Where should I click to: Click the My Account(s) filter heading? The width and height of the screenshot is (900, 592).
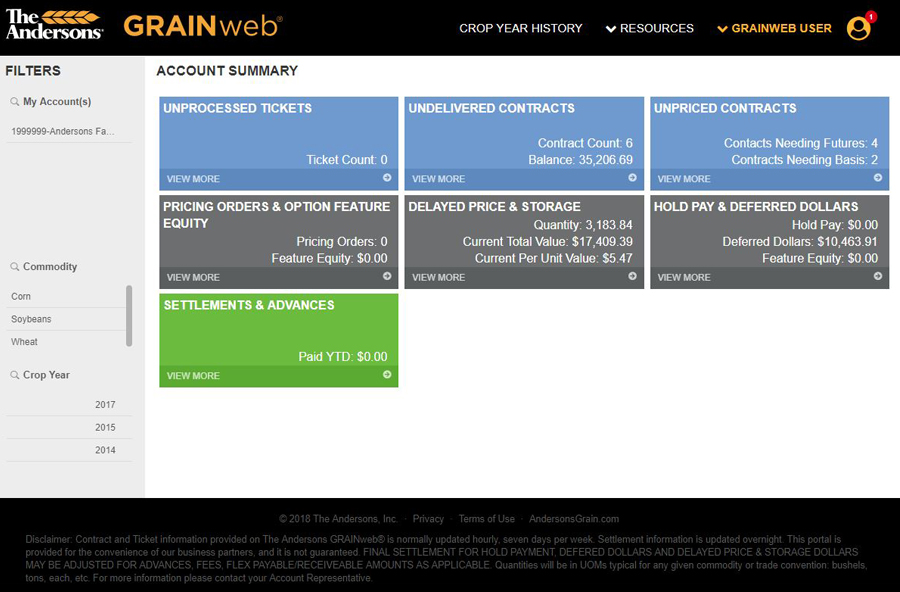tap(57, 102)
